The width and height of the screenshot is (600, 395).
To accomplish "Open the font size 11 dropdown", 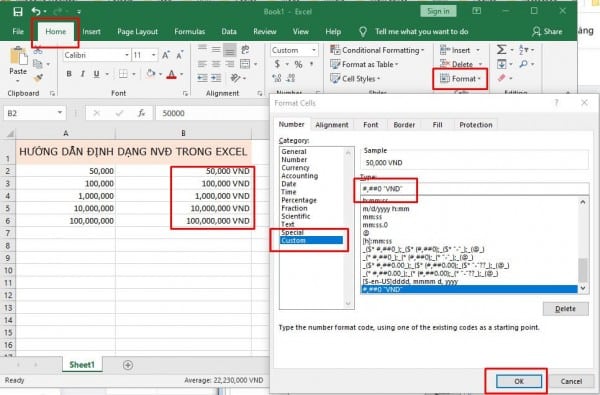I will click(153, 55).
